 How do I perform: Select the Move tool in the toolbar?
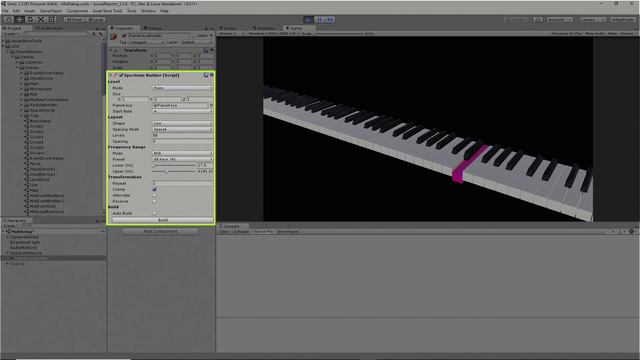[19, 20]
